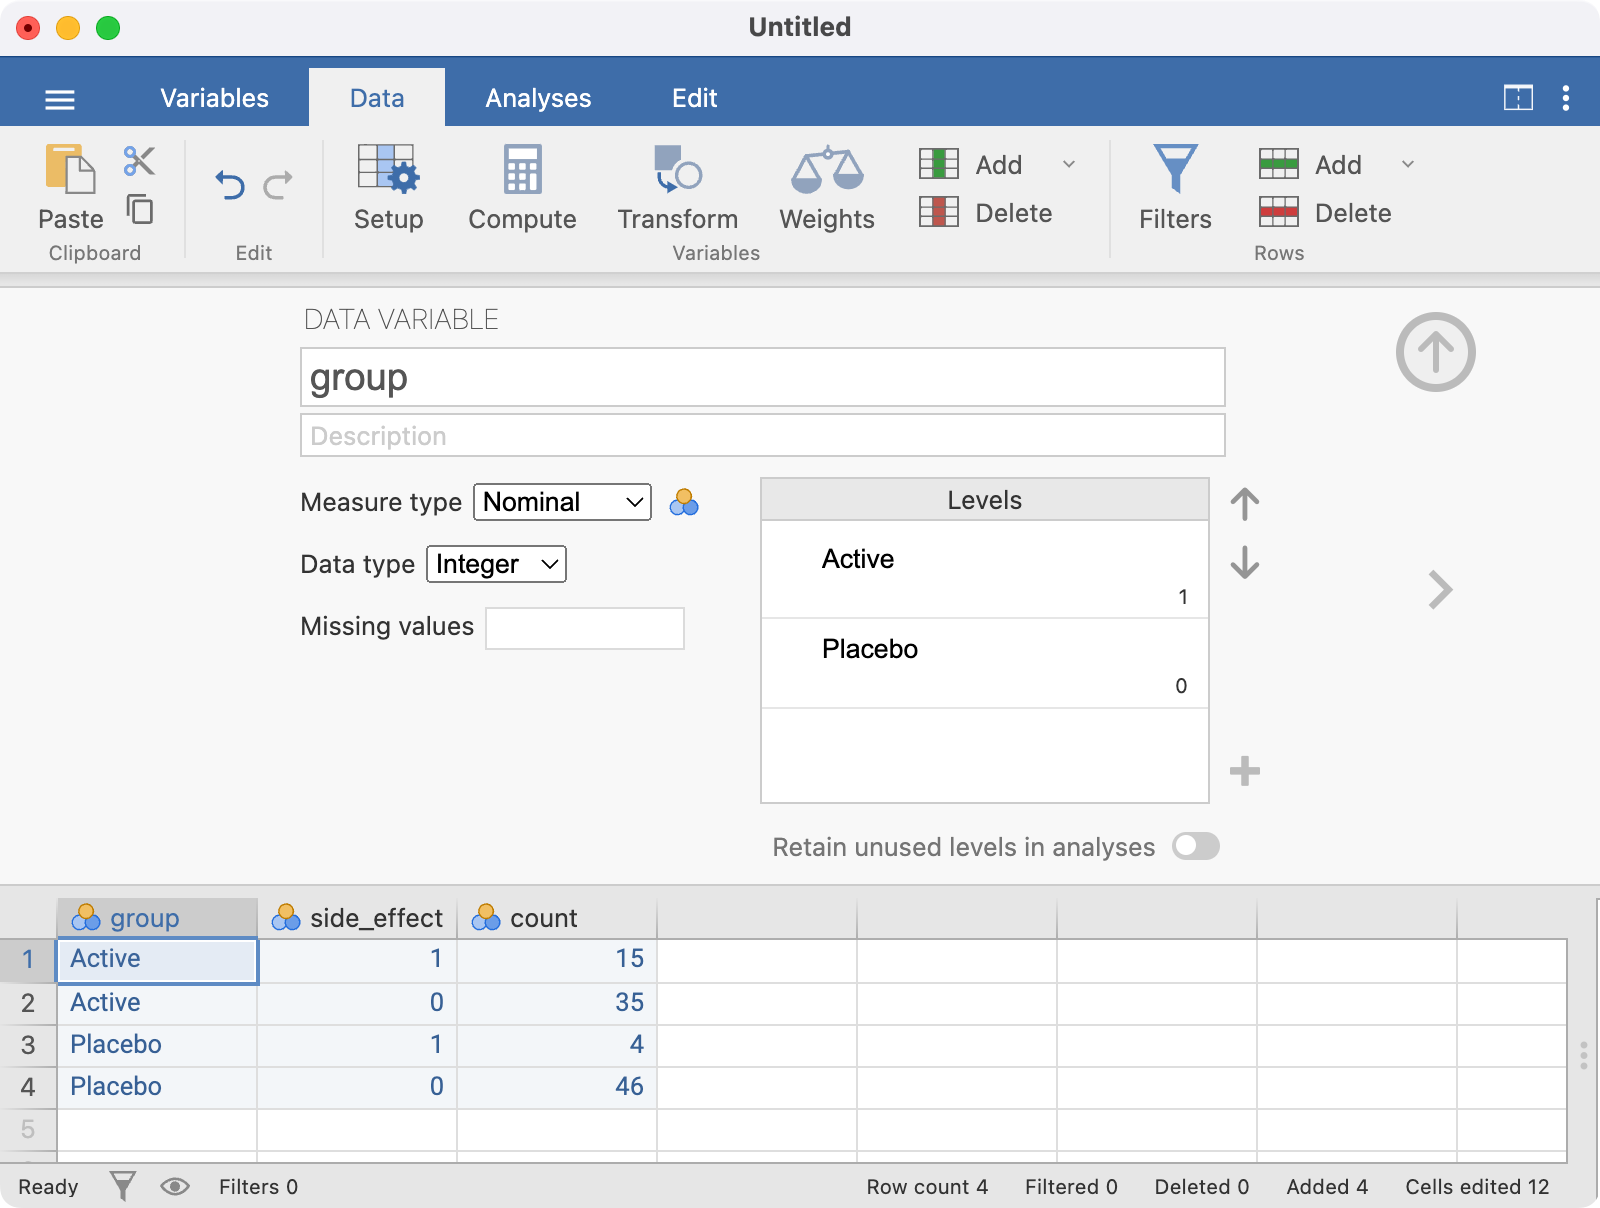Toggle the status bar filter funnel

pyautogui.click(x=123, y=1187)
